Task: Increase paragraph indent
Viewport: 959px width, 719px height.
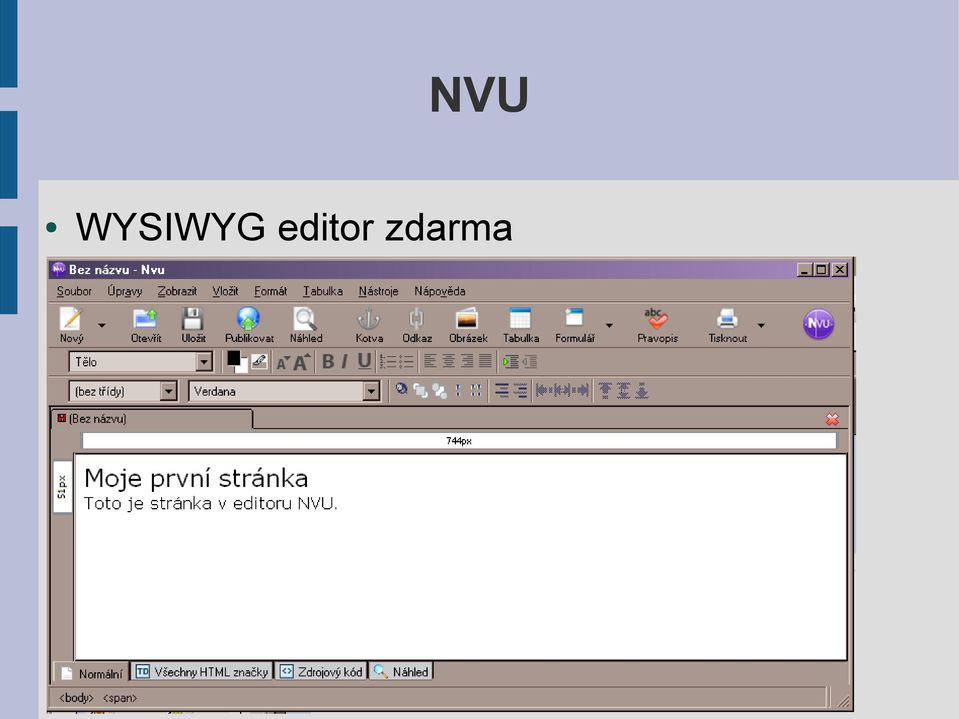Action: pos(511,362)
